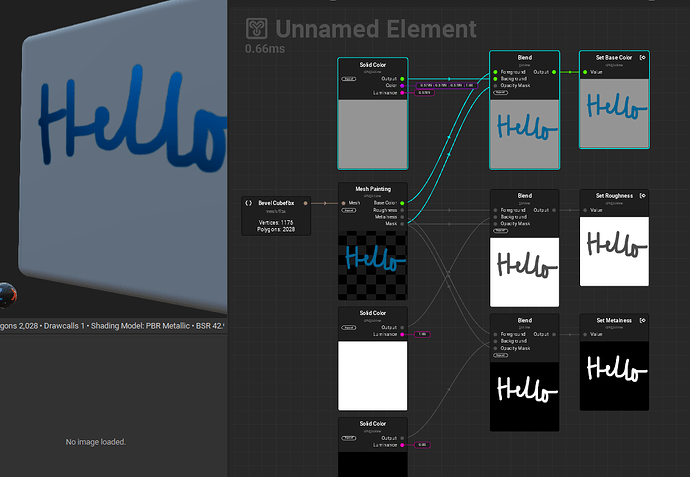Click the Color value field on top Solid Color node
Screen dimensions: 690x477
point(447,86)
